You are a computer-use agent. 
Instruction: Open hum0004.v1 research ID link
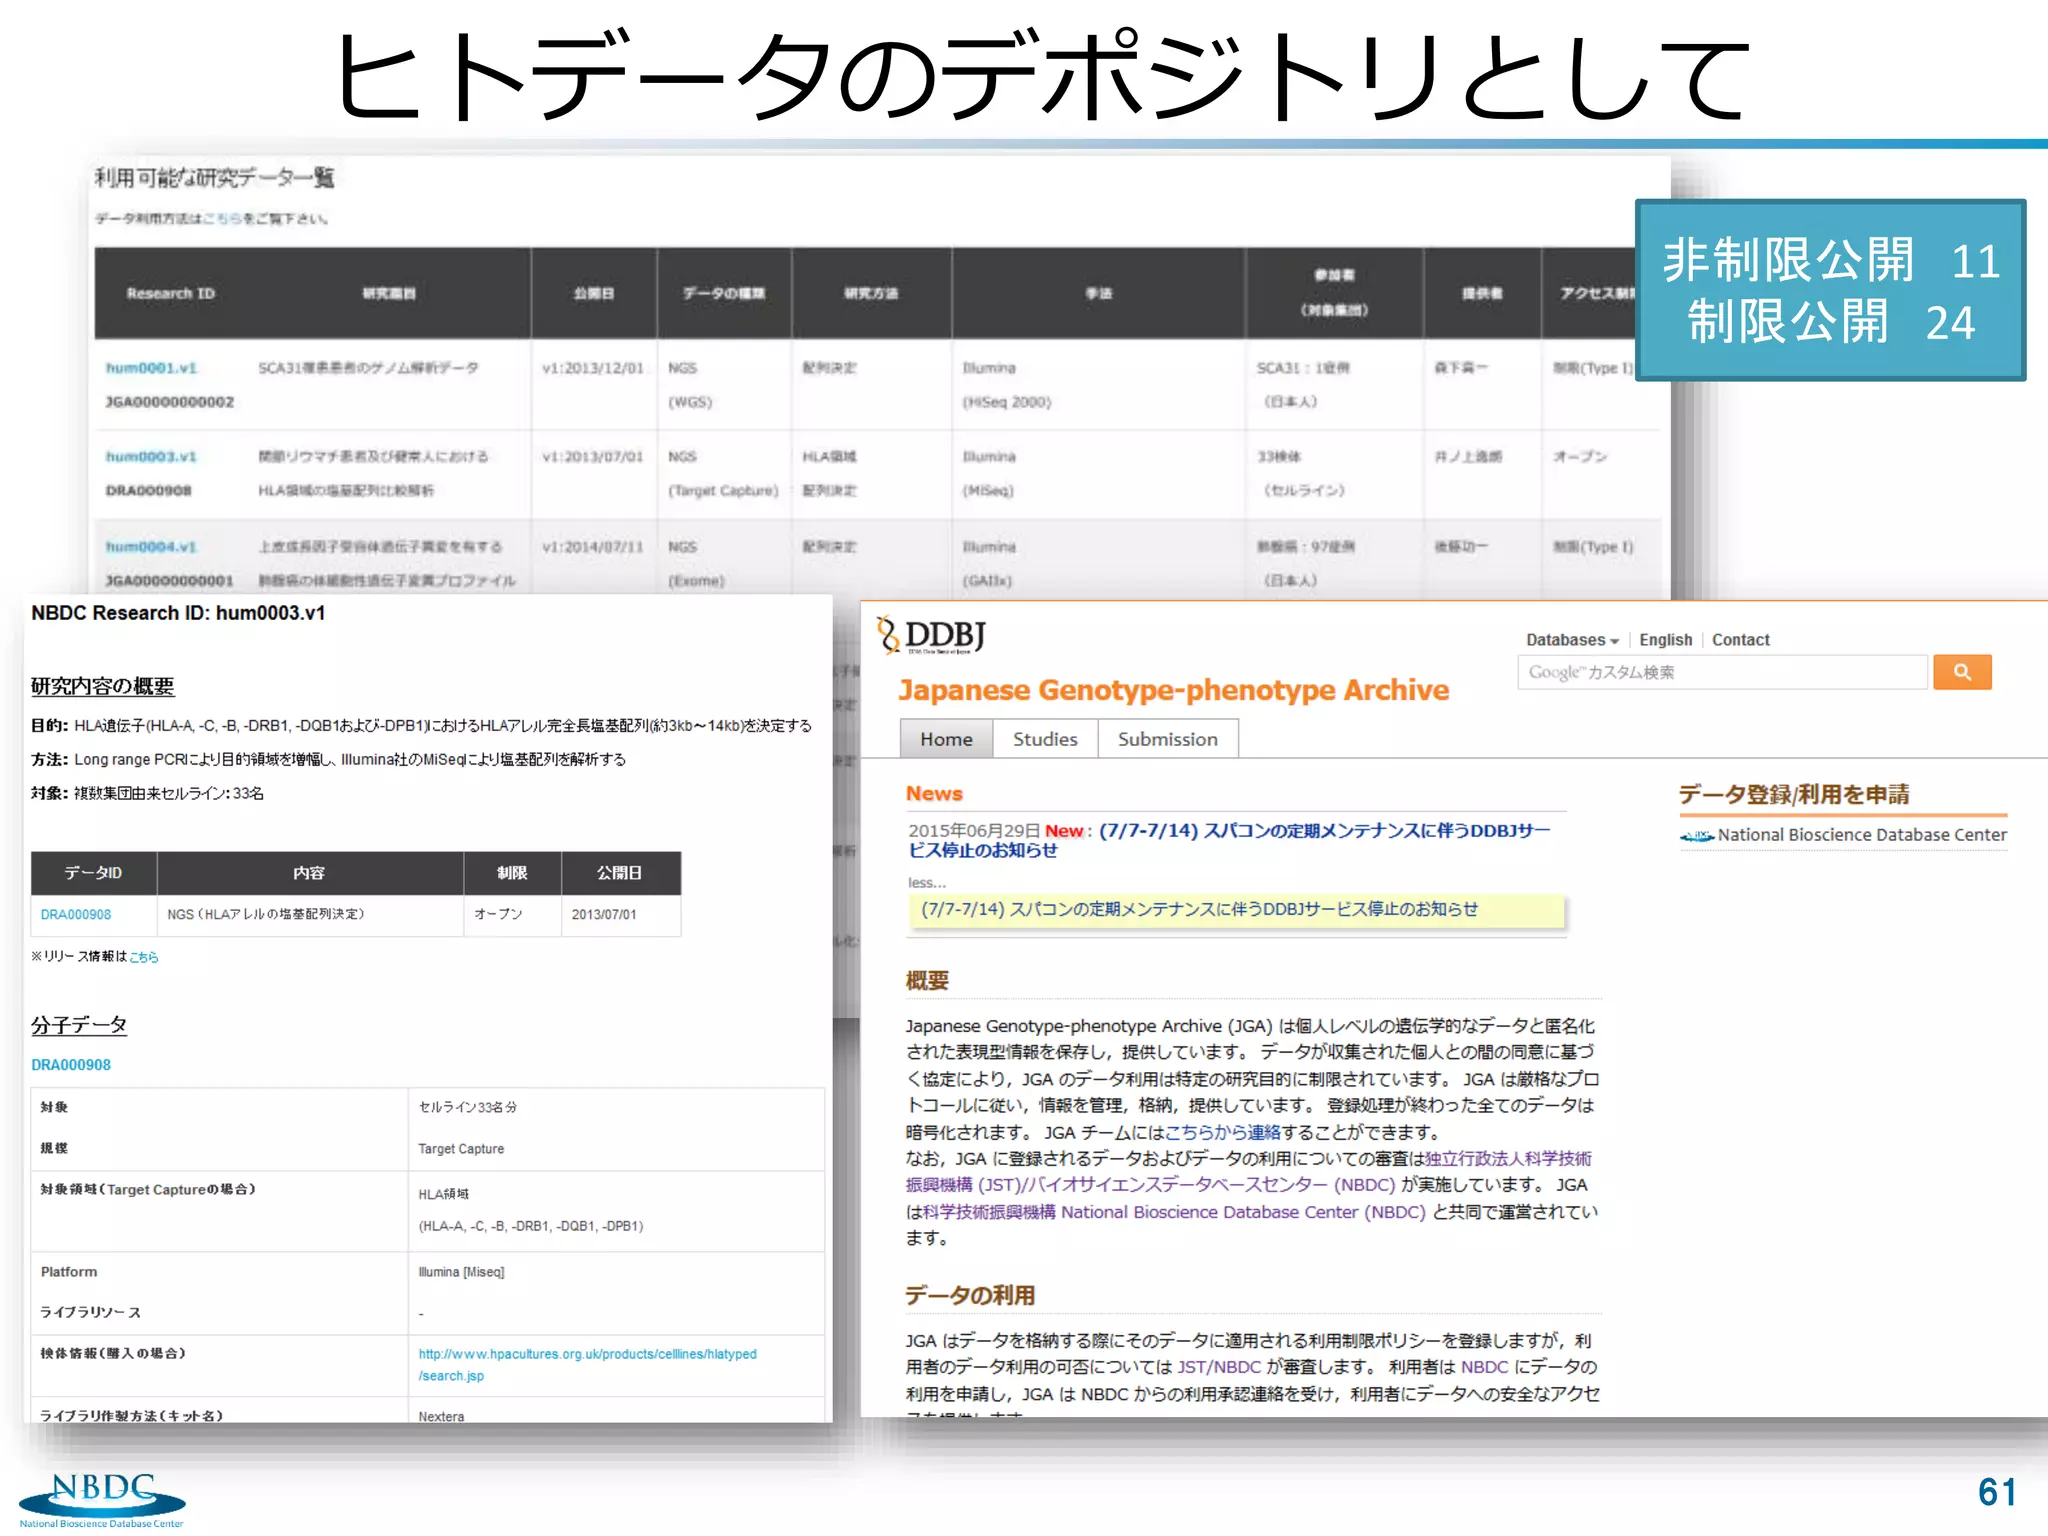point(151,547)
